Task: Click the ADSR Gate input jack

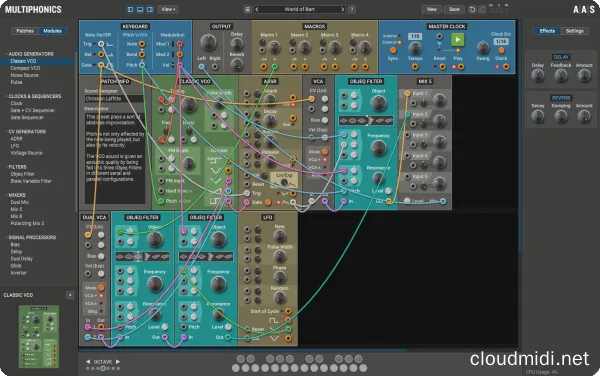Action: (246, 202)
